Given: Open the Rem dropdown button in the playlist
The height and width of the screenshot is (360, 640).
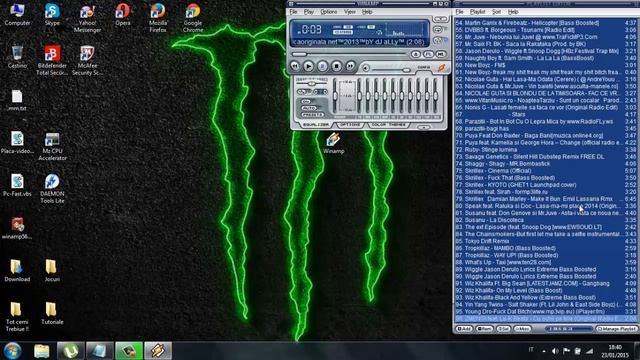Looking at the screenshot, I should tap(484, 329).
